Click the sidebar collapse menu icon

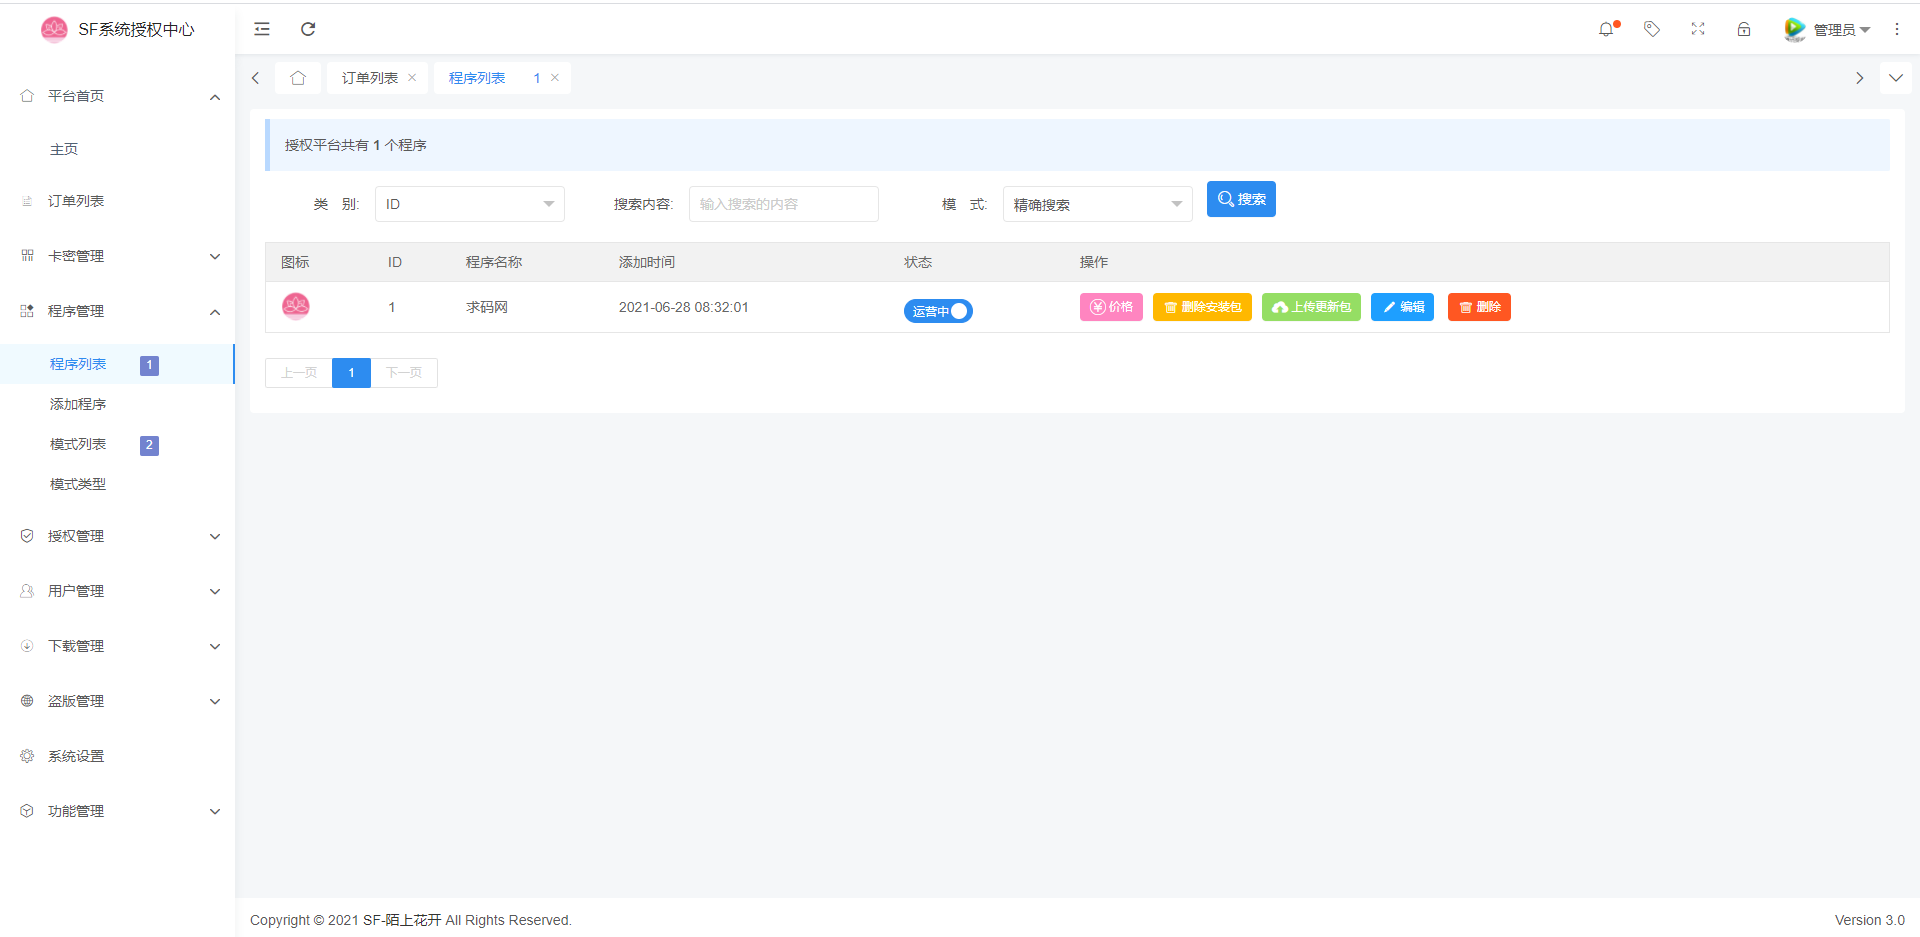[262, 29]
